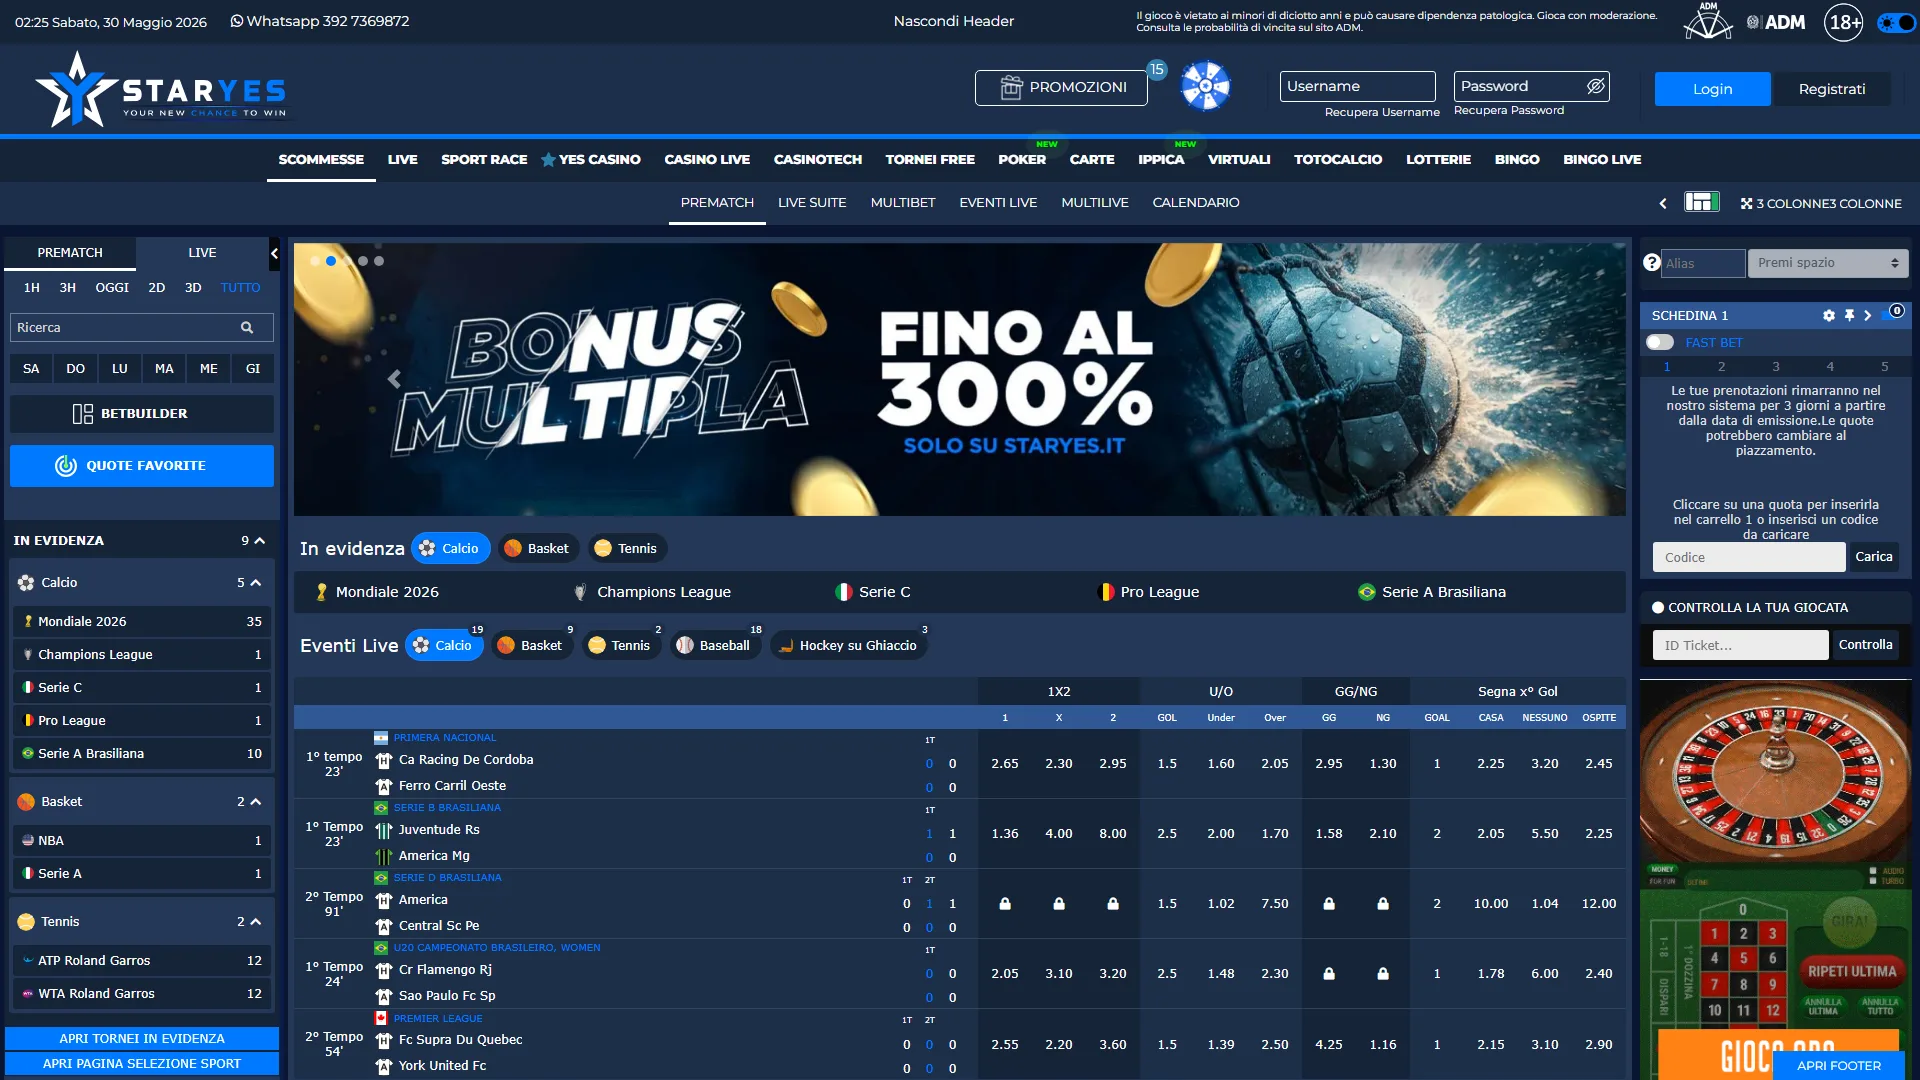Filter In evidenza by Basket
Image resolution: width=1920 pixels, height=1080 pixels.
[x=537, y=548]
